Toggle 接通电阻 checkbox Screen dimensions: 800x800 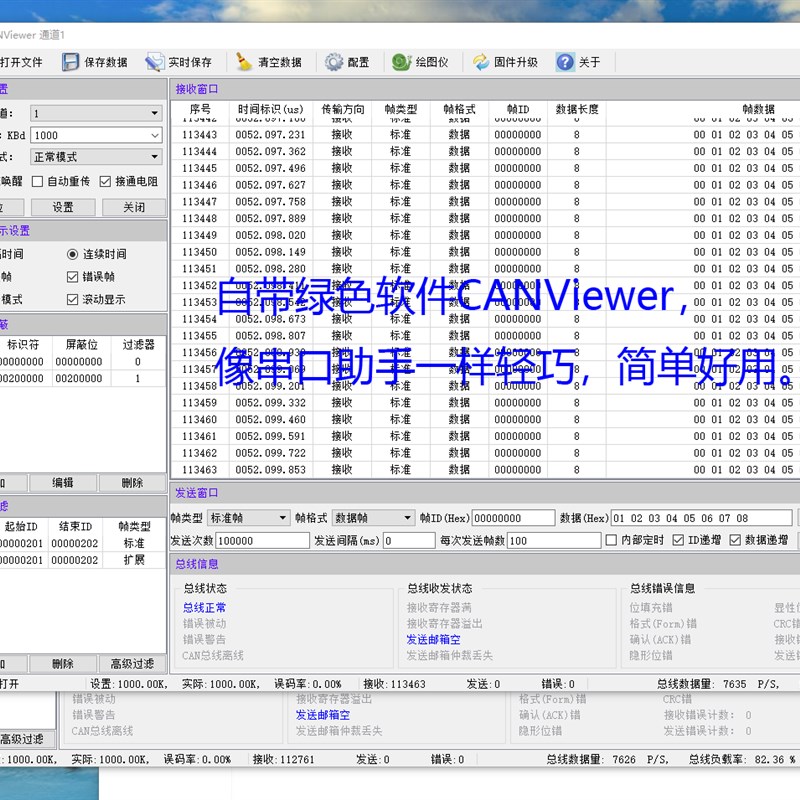pyautogui.click(x=105, y=182)
